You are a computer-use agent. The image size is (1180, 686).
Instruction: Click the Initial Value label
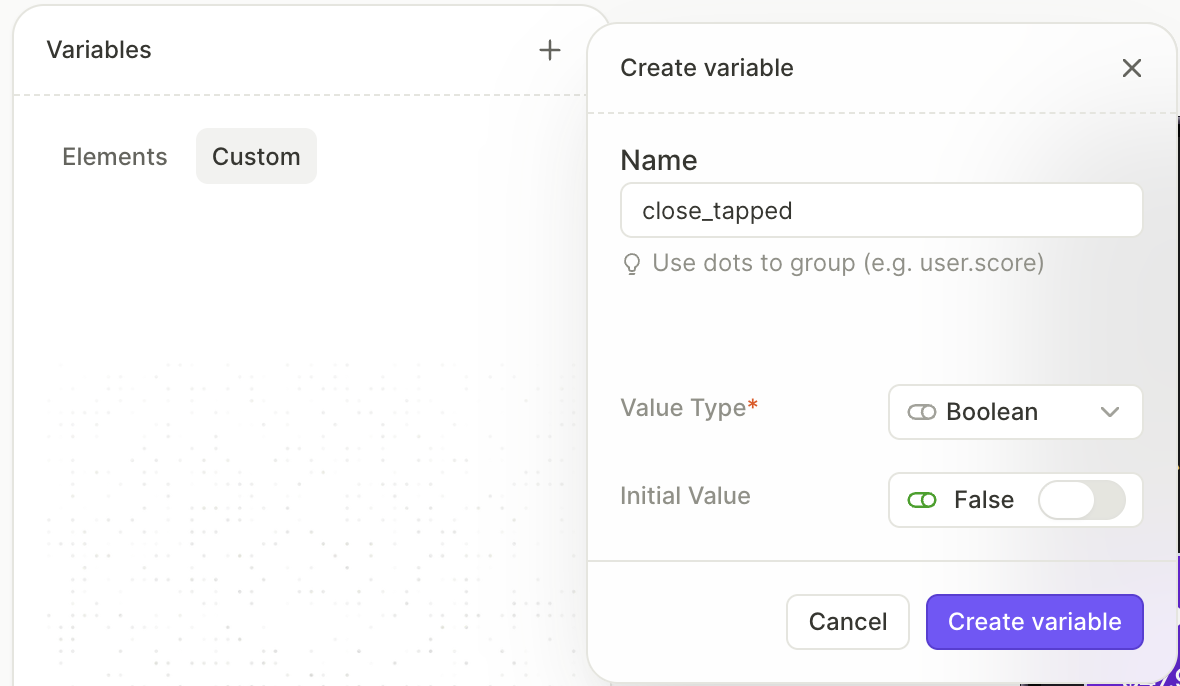[x=685, y=496]
